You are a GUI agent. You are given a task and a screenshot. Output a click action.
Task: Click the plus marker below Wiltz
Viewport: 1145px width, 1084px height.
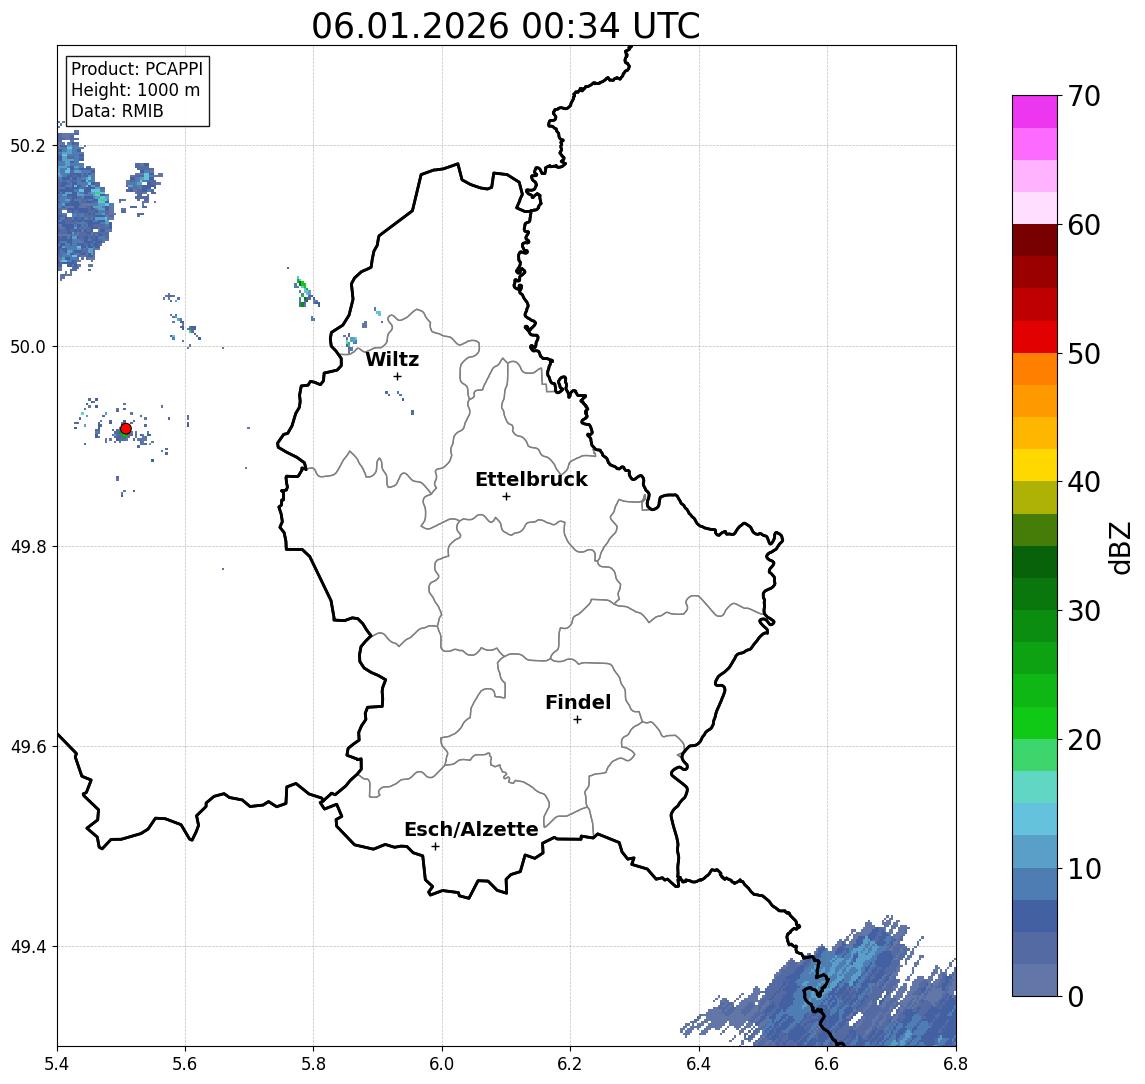click(397, 376)
